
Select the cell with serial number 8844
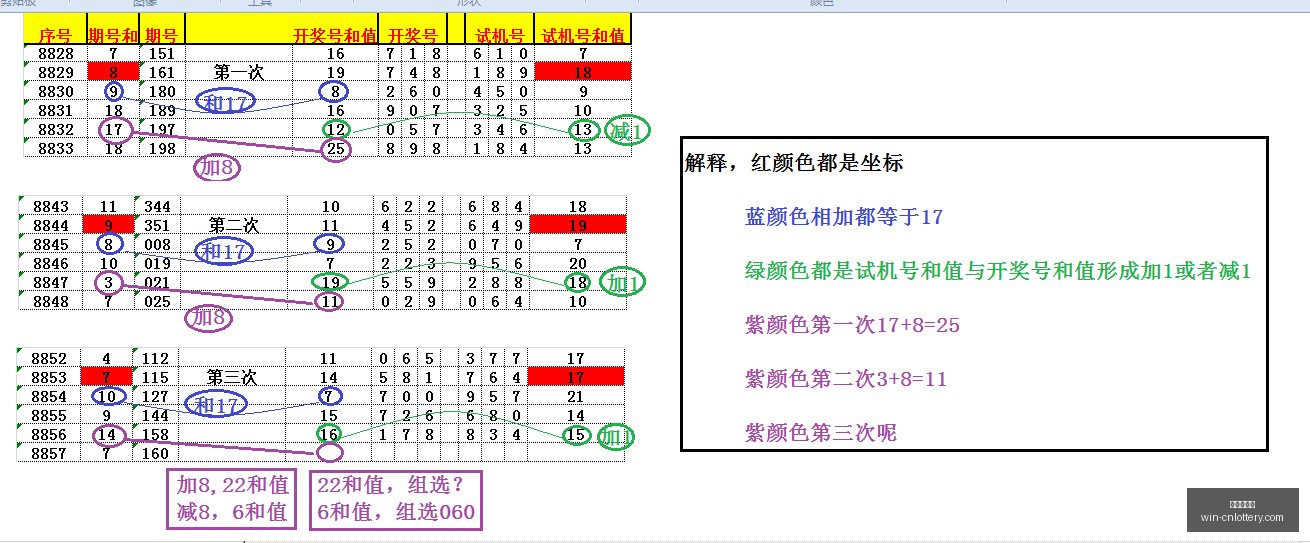click(51, 225)
